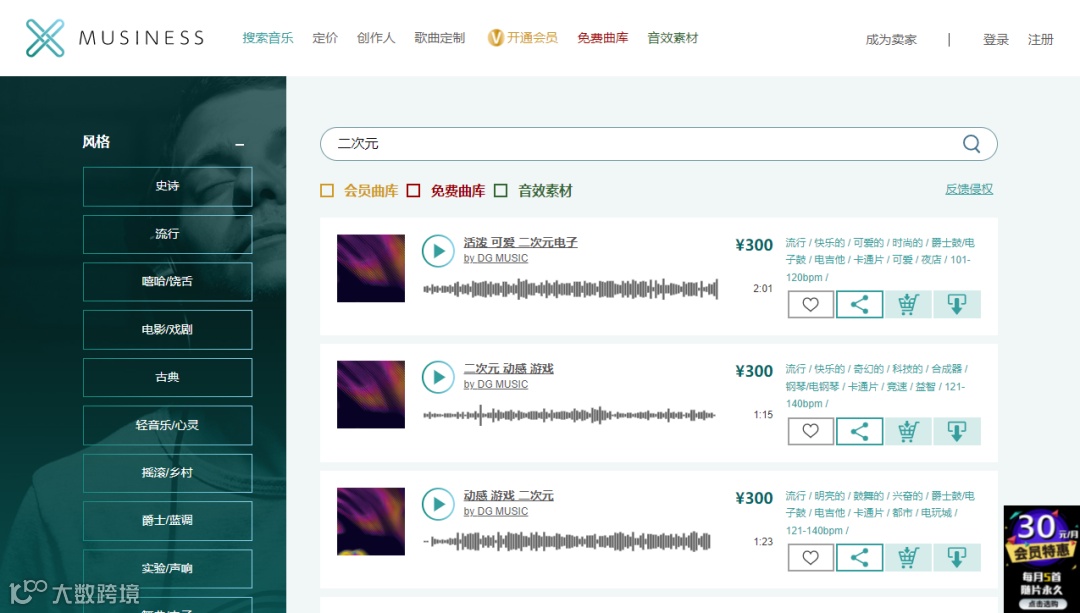
Task: Seek in waveform of 二次元 动感 游戏
Action: [570, 415]
